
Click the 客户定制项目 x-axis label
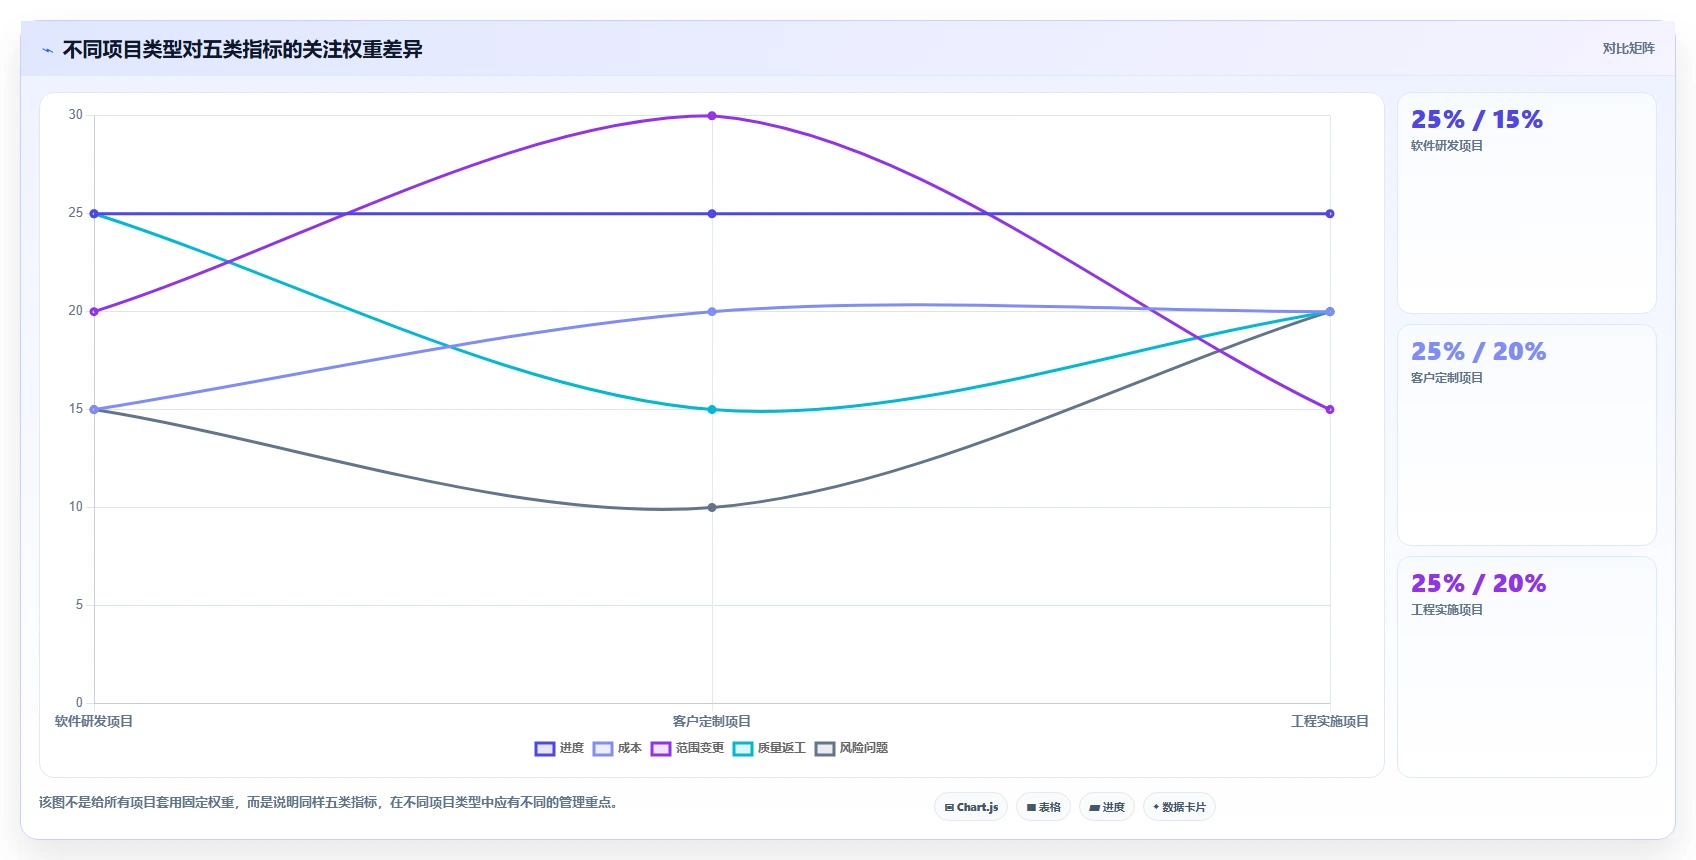pyautogui.click(x=712, y=721)
